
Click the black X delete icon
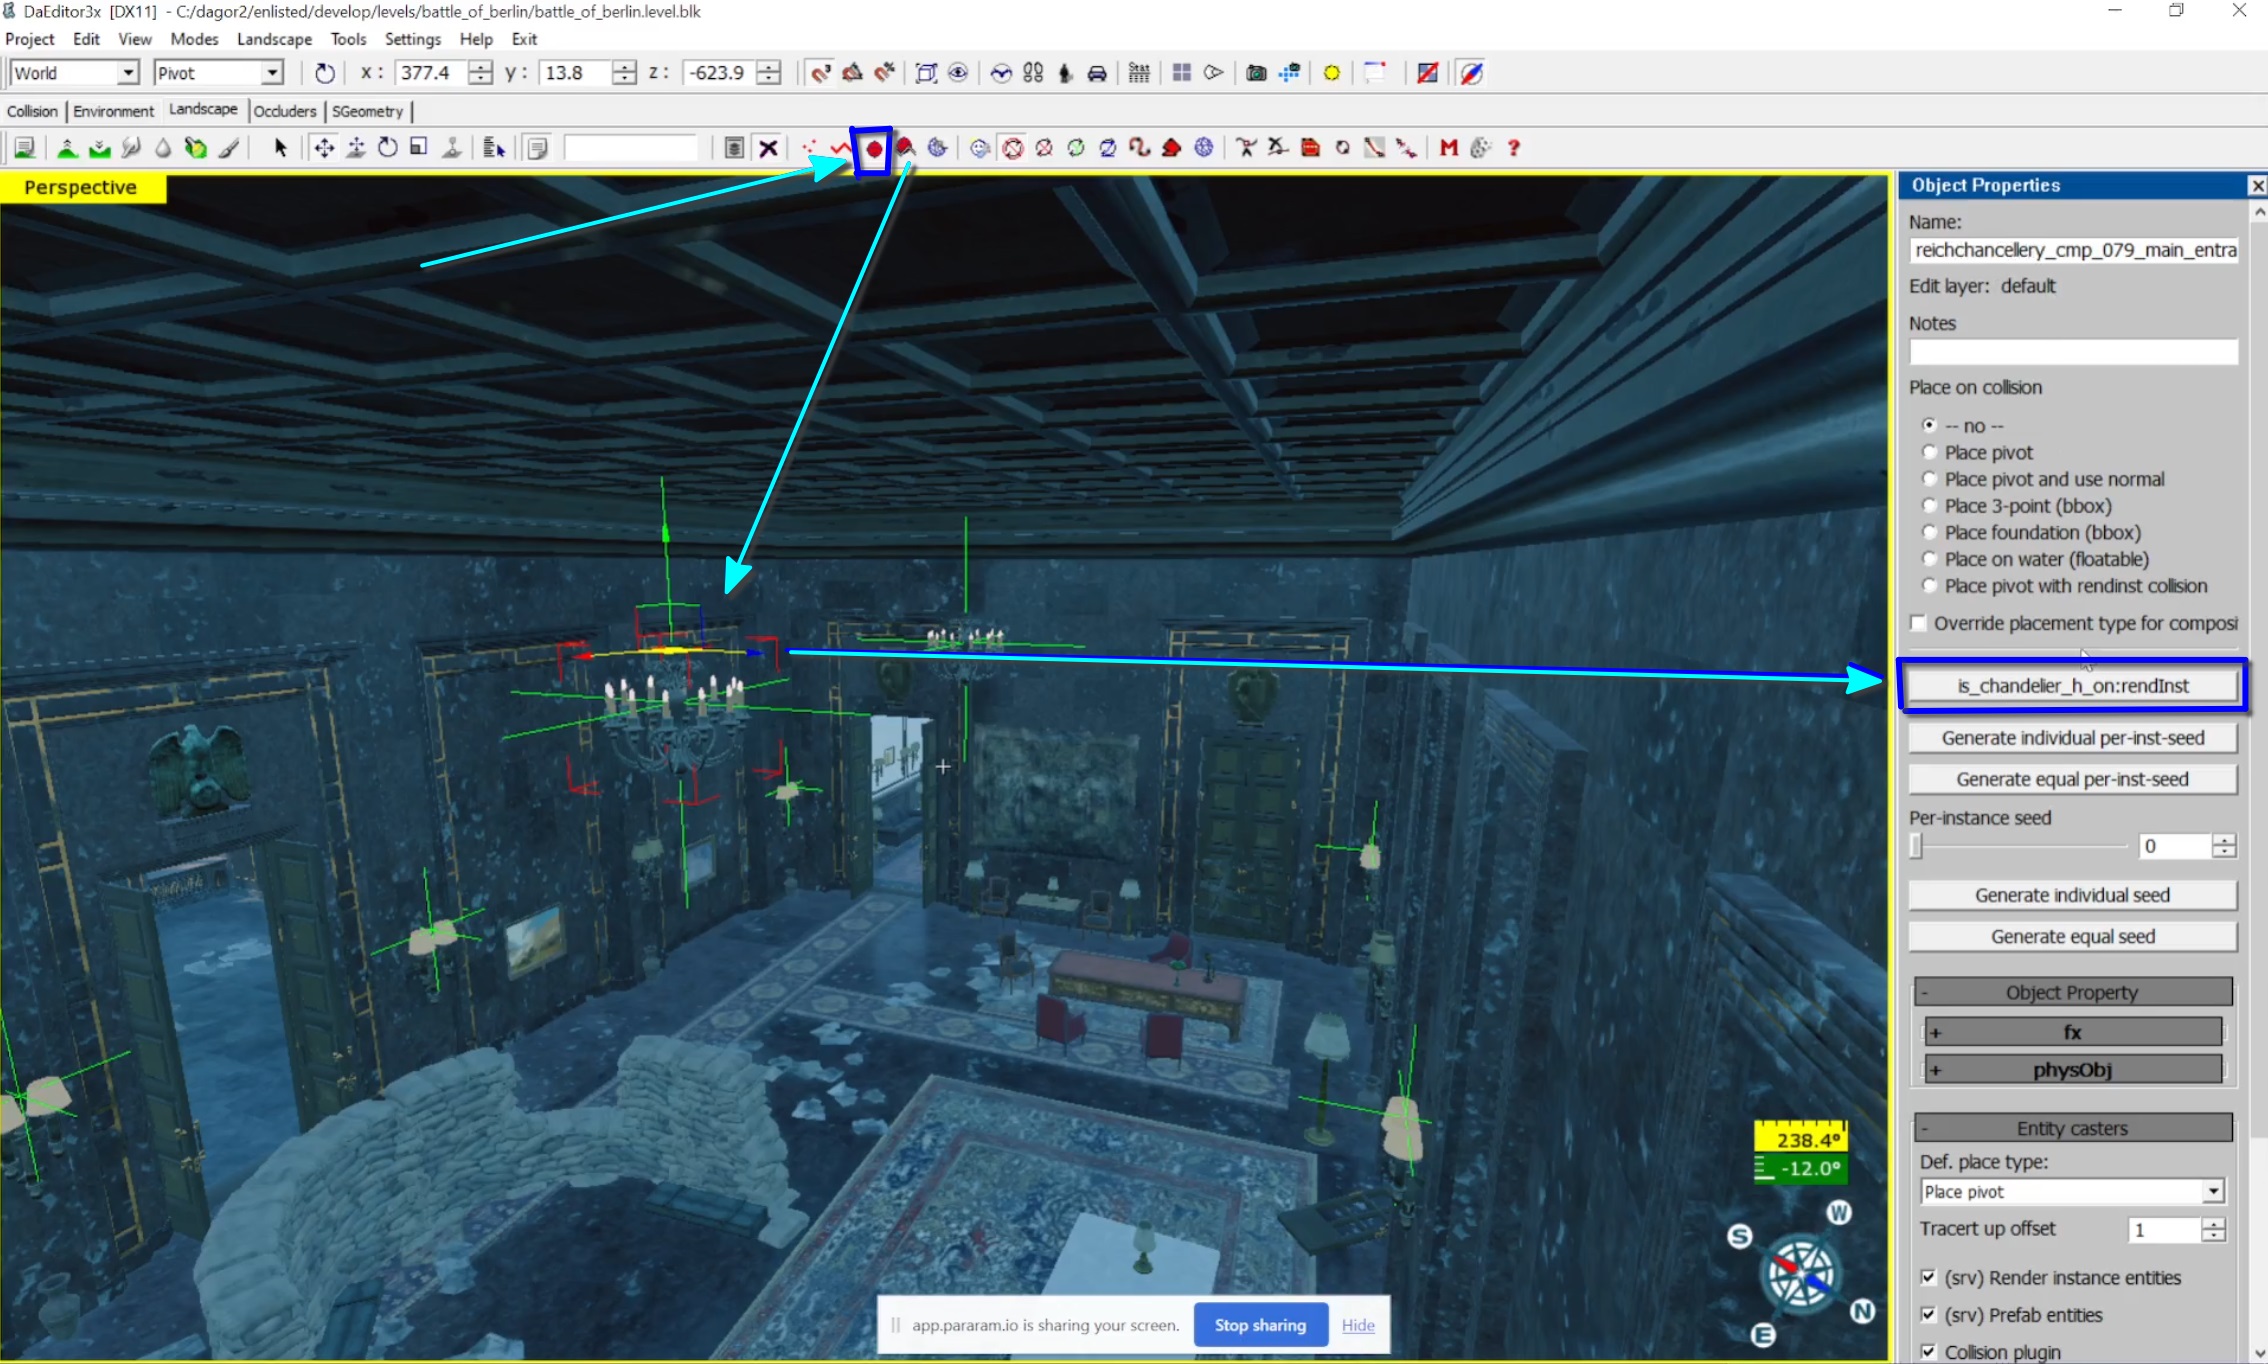[768, 148]
